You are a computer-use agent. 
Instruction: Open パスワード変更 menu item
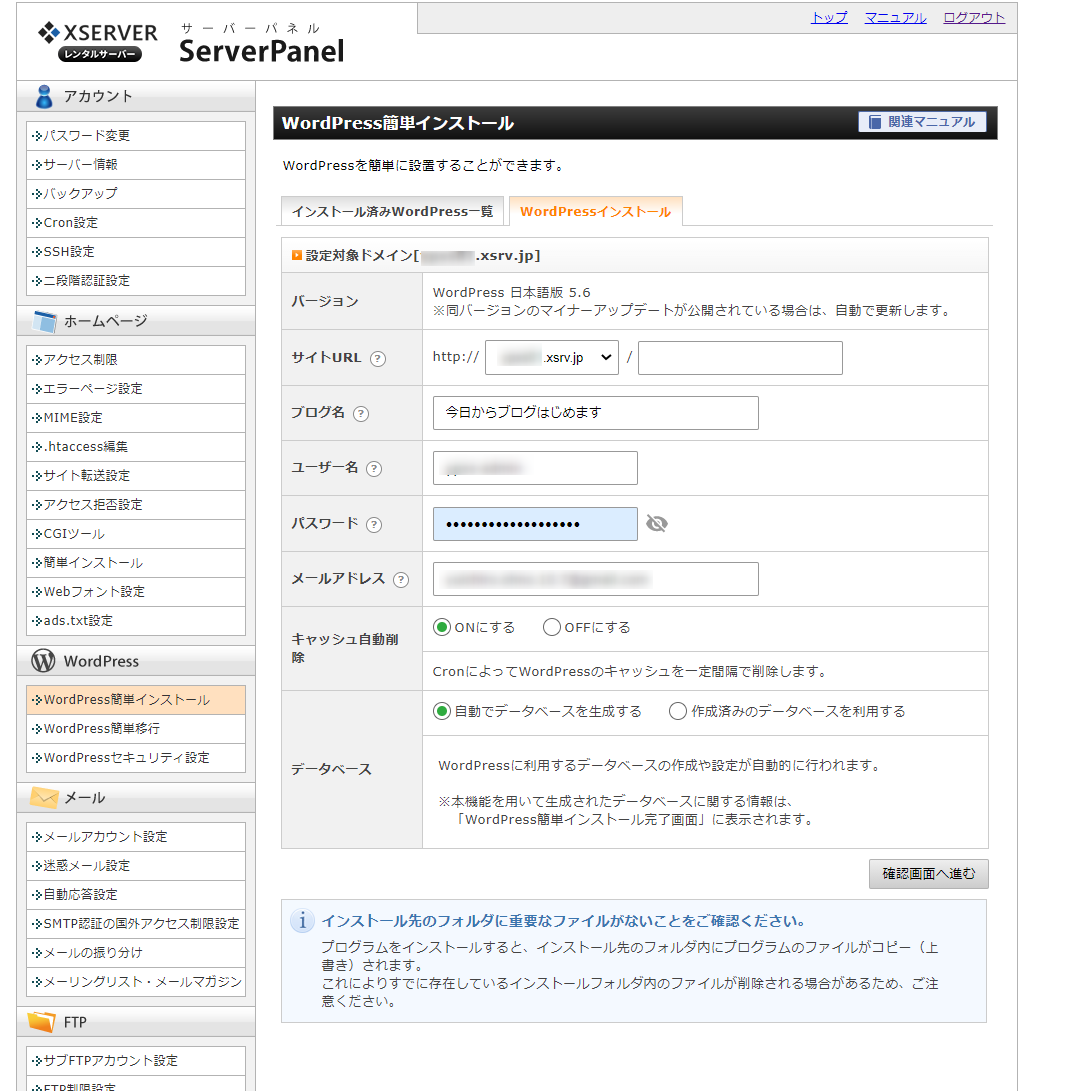click(x=136, y=136)
